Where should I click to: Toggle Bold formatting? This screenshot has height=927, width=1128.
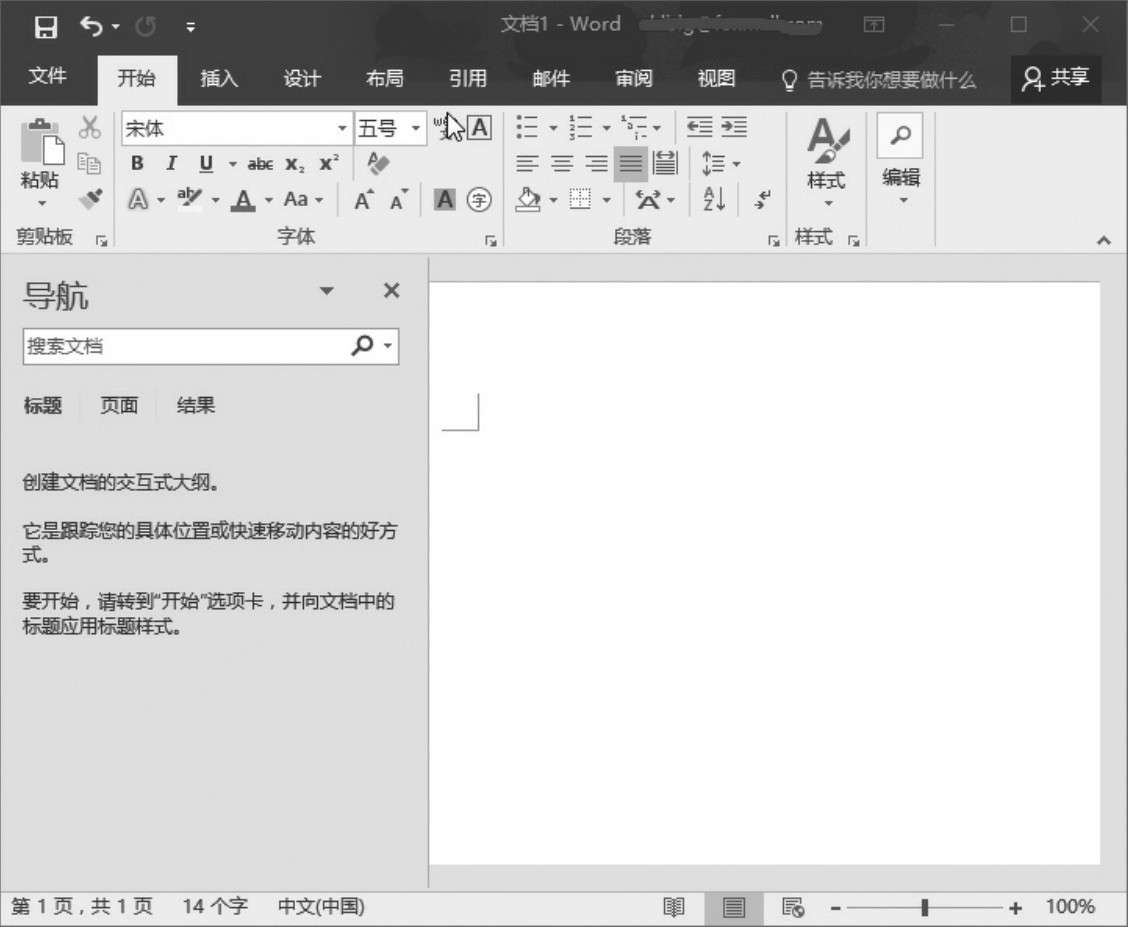coord(138,164)
